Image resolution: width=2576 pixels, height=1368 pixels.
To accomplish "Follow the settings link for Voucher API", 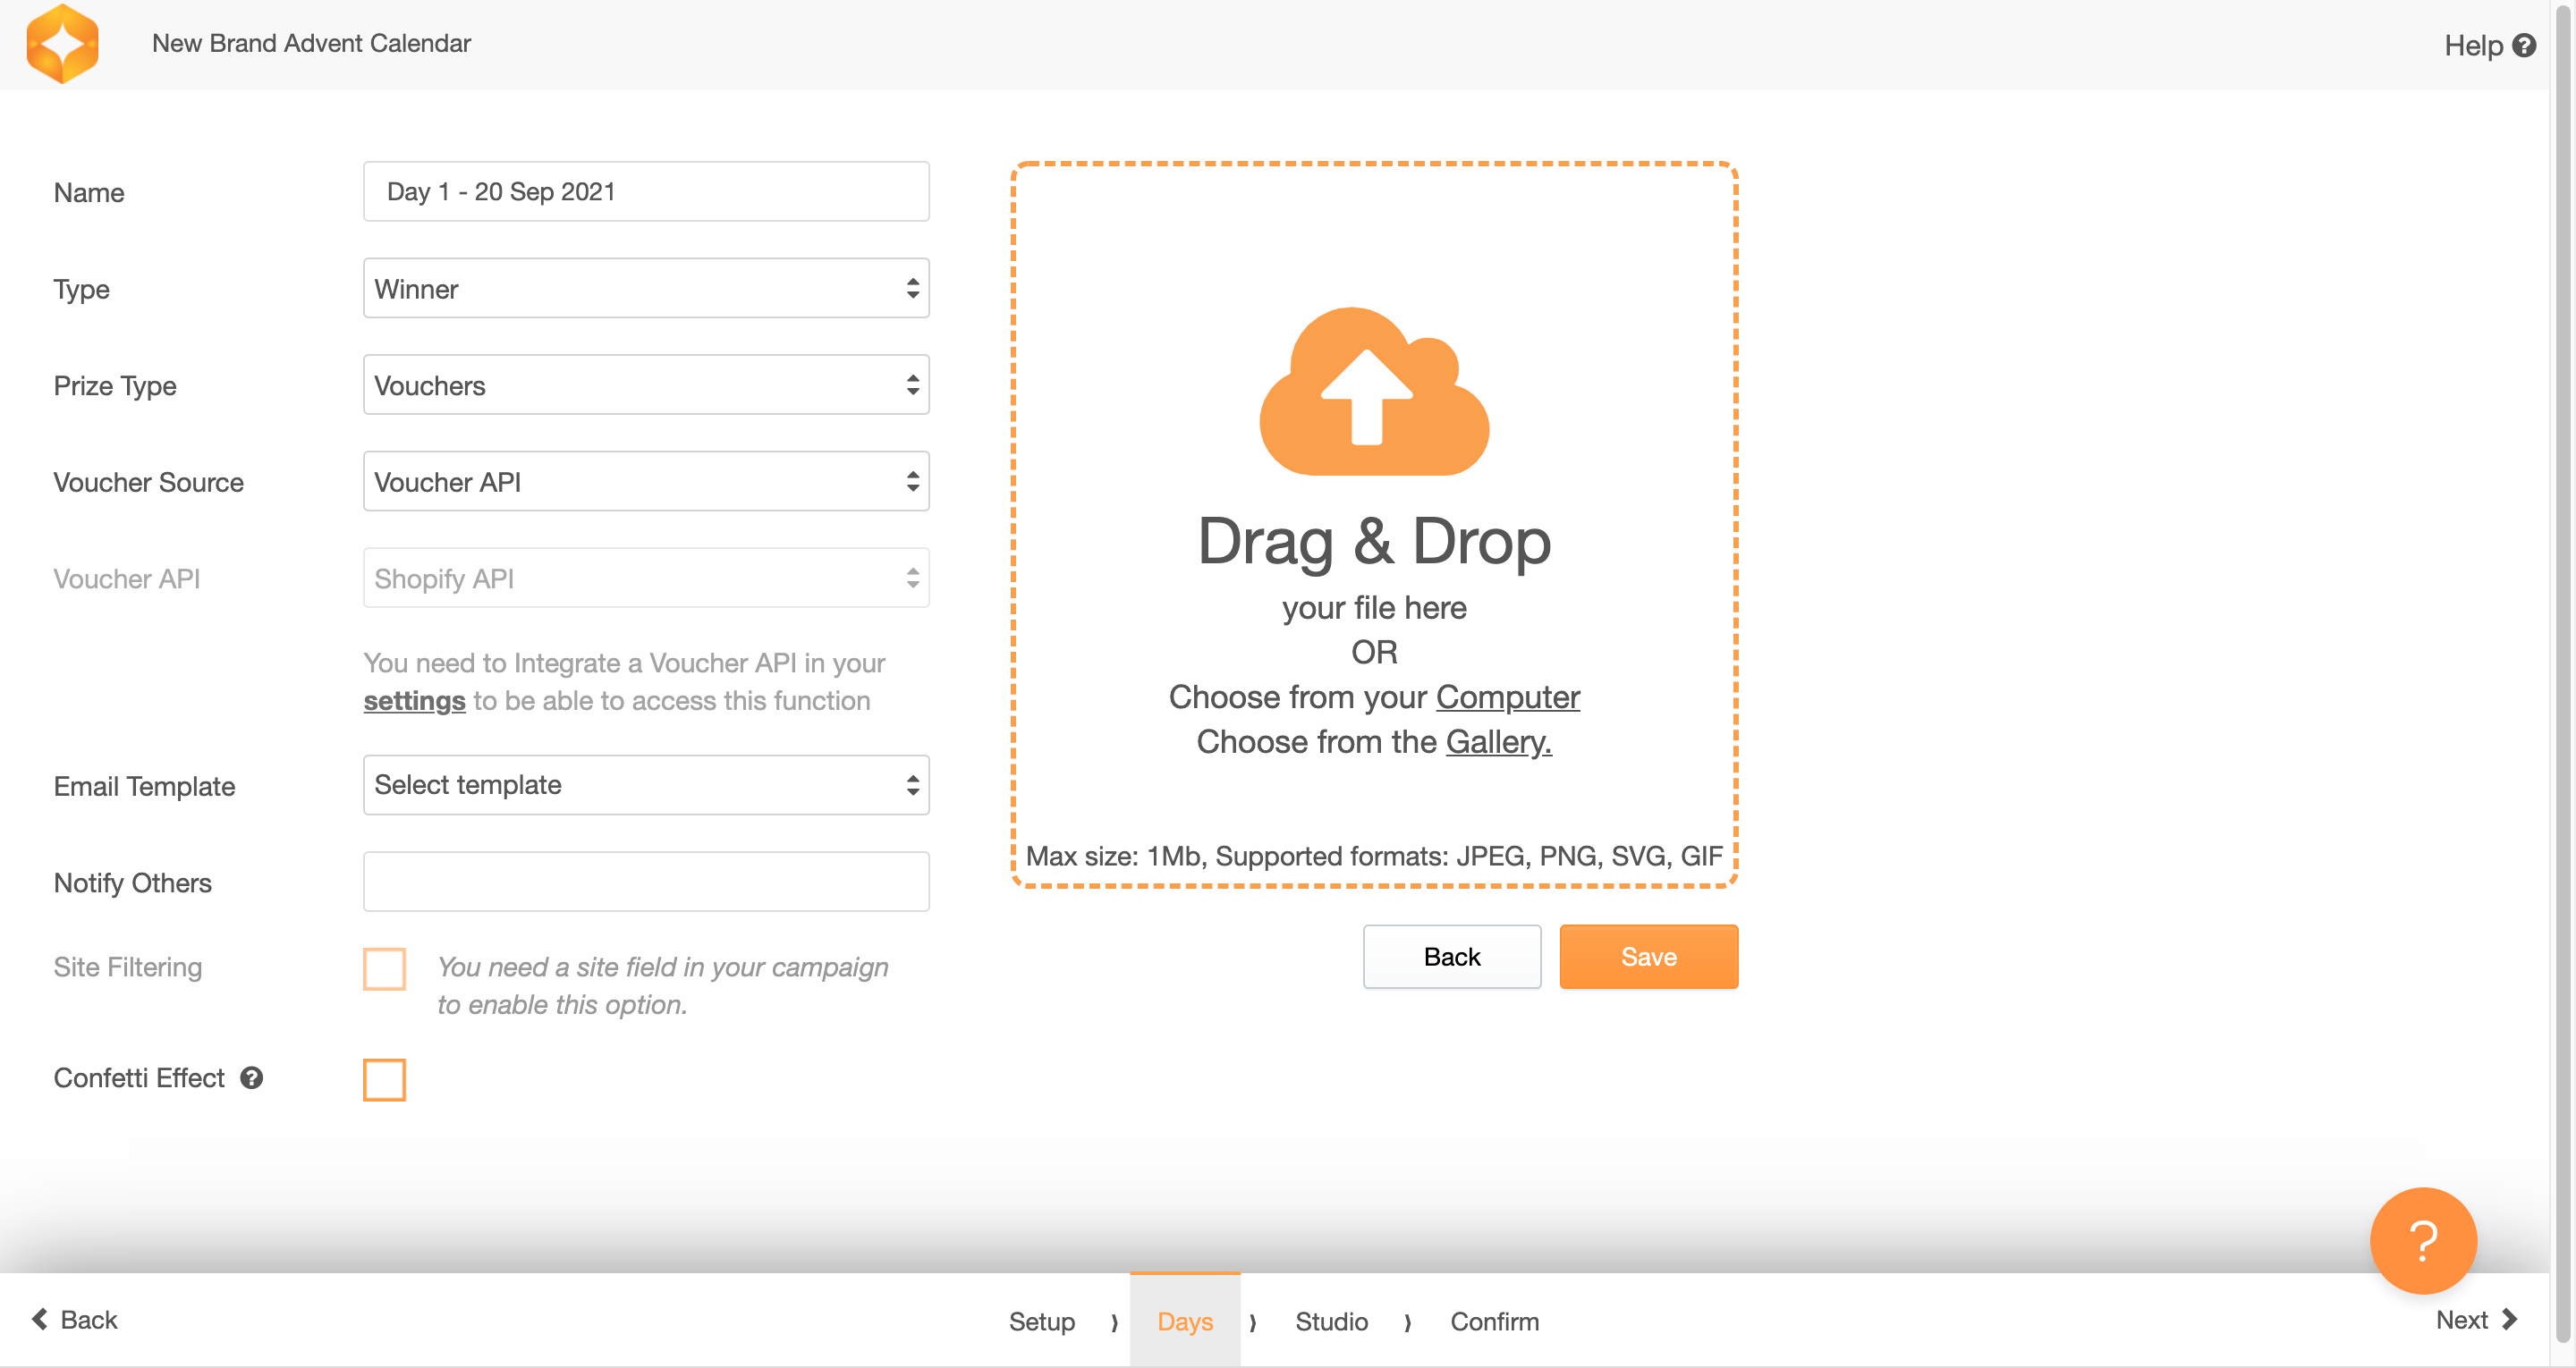I will 414,701.
